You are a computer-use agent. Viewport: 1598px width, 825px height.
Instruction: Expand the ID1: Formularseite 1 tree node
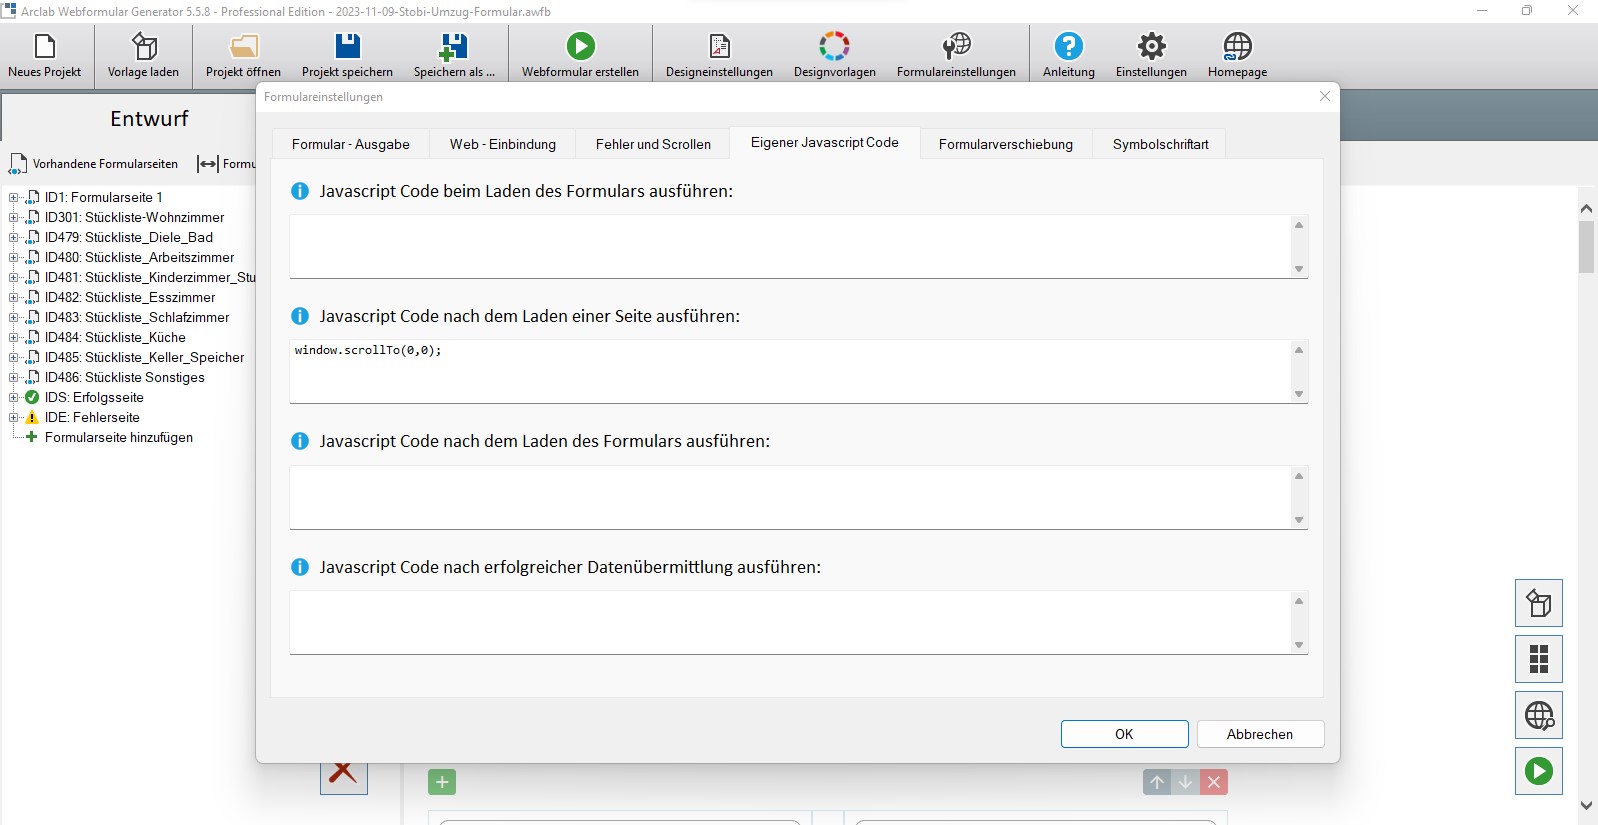(14, 198)
